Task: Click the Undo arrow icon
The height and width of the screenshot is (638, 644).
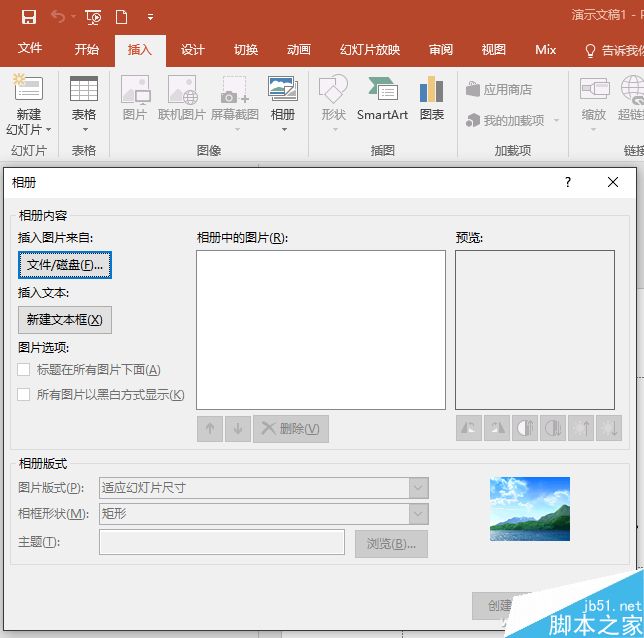Action: click(x=58, y=17)
